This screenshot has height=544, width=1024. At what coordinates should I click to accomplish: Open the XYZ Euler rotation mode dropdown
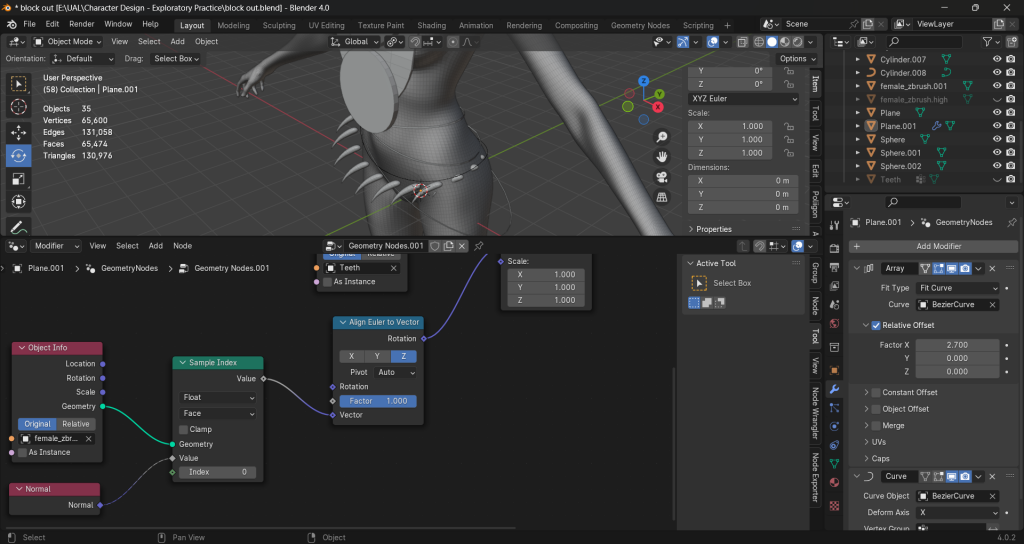click(x=743, y=99)
